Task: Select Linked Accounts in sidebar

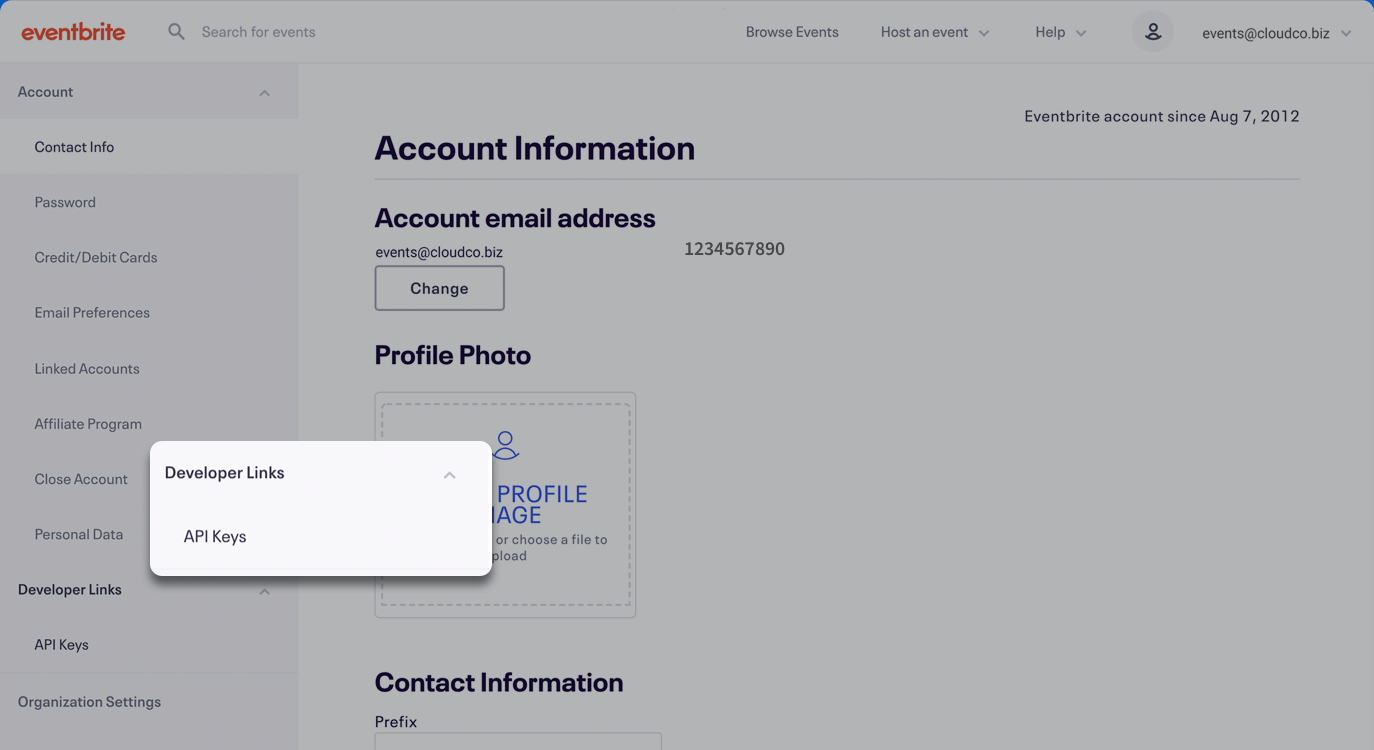Action: click(87, 368)
